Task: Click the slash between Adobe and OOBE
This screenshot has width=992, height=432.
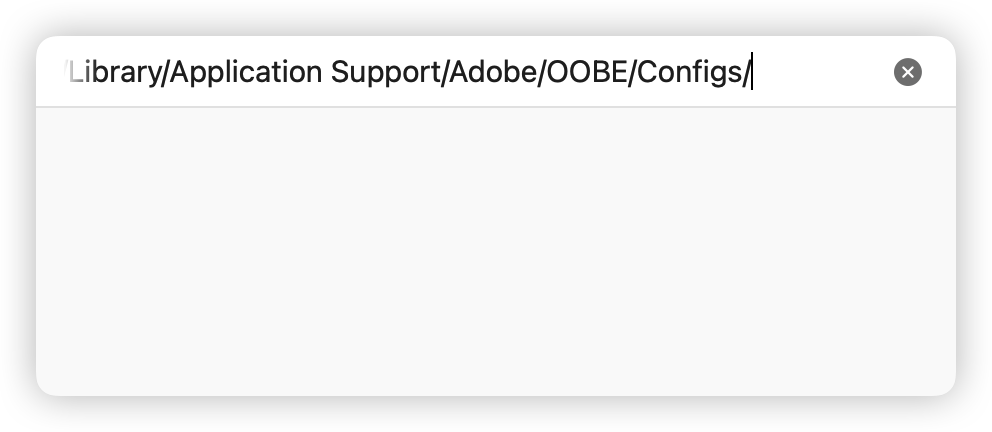Action: click(542, 72)
